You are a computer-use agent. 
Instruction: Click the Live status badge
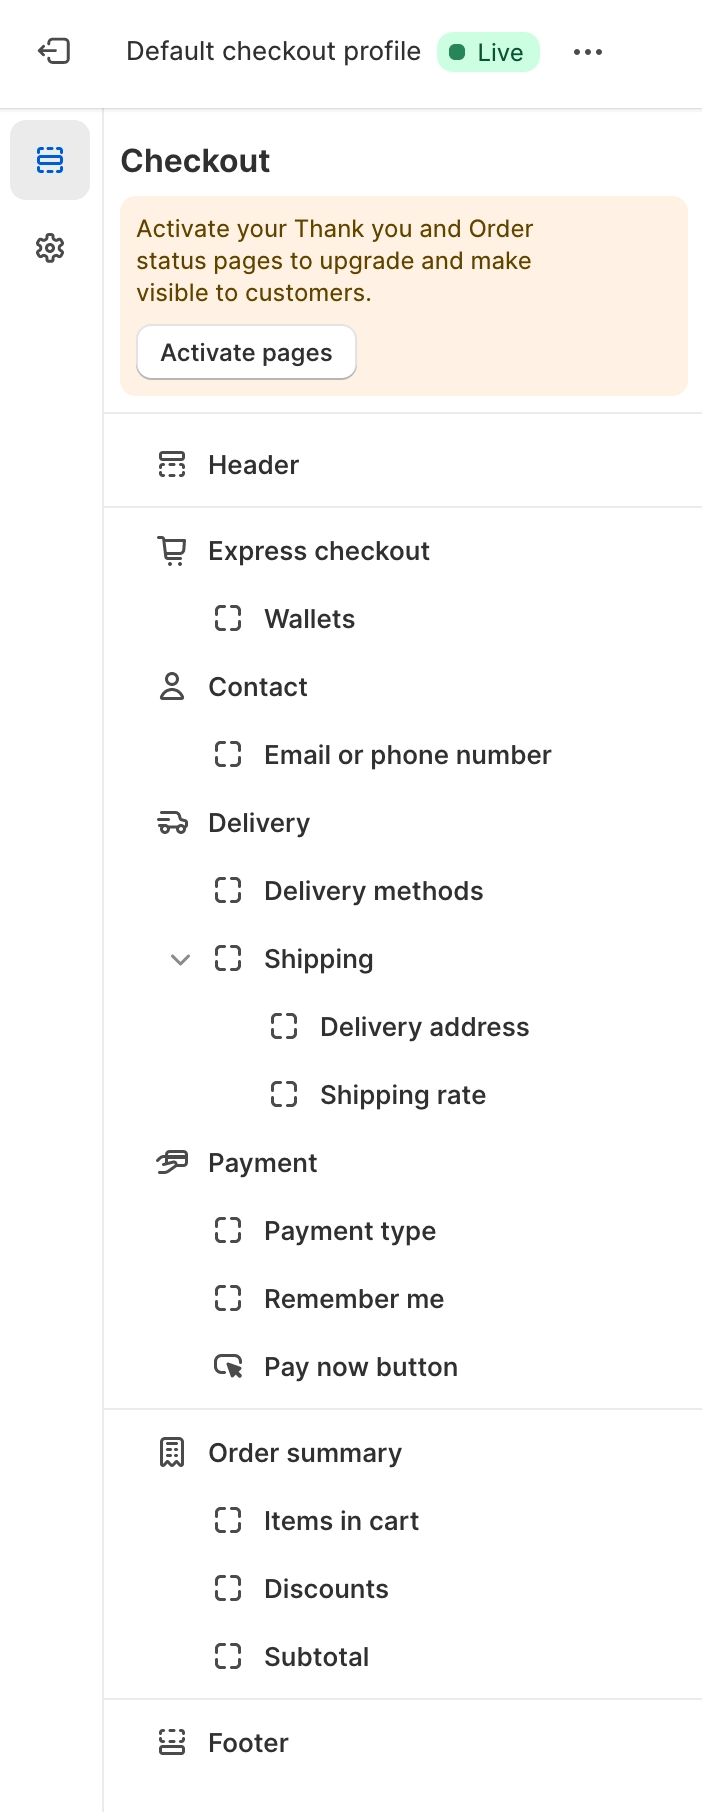(488, 51)
